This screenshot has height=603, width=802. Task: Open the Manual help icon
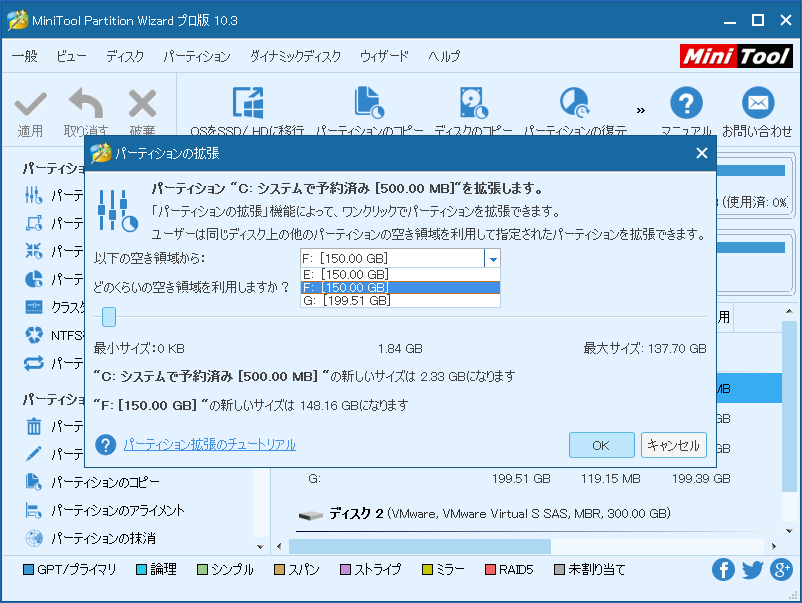point(686,103)
